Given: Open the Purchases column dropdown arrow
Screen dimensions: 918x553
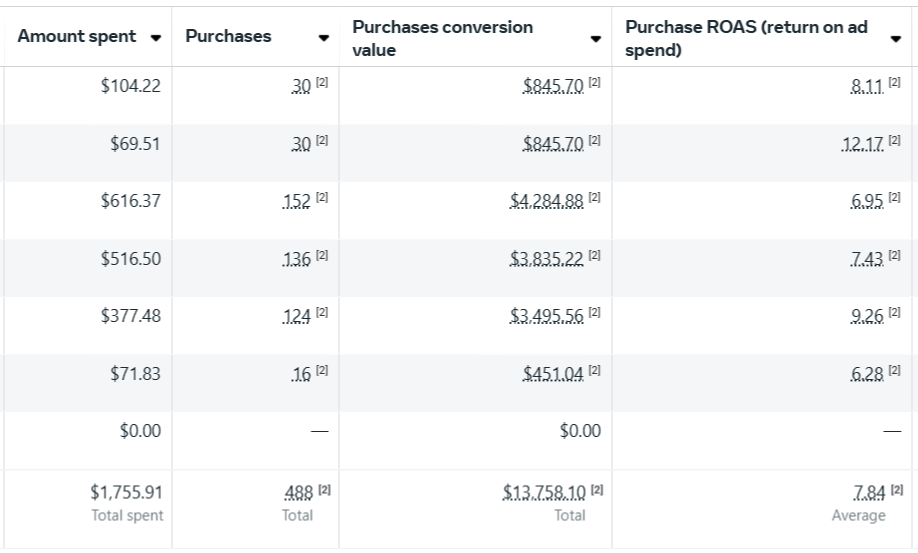Looking at the screenshot, I should 323,38.
